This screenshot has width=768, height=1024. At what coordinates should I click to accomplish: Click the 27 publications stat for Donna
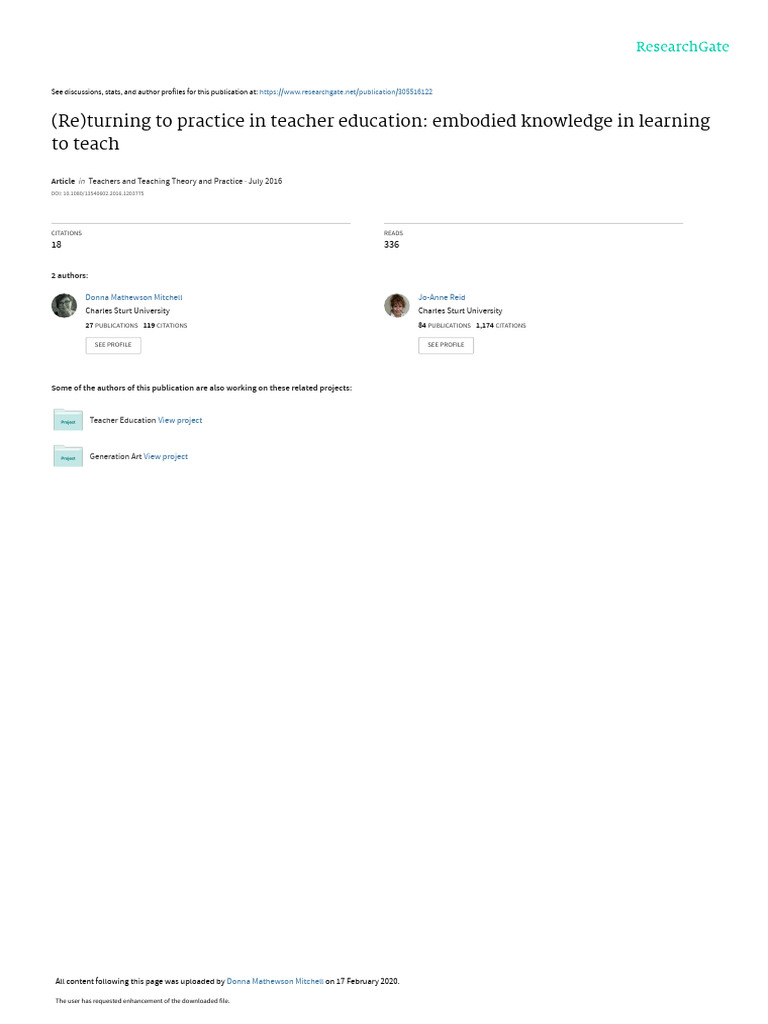tap(112, 325)
